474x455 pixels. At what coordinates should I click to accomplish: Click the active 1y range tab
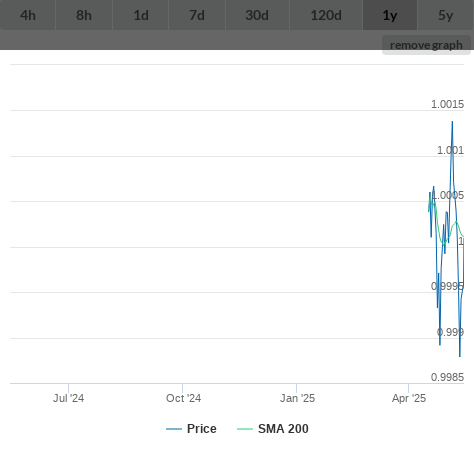[x=390, y=15]
